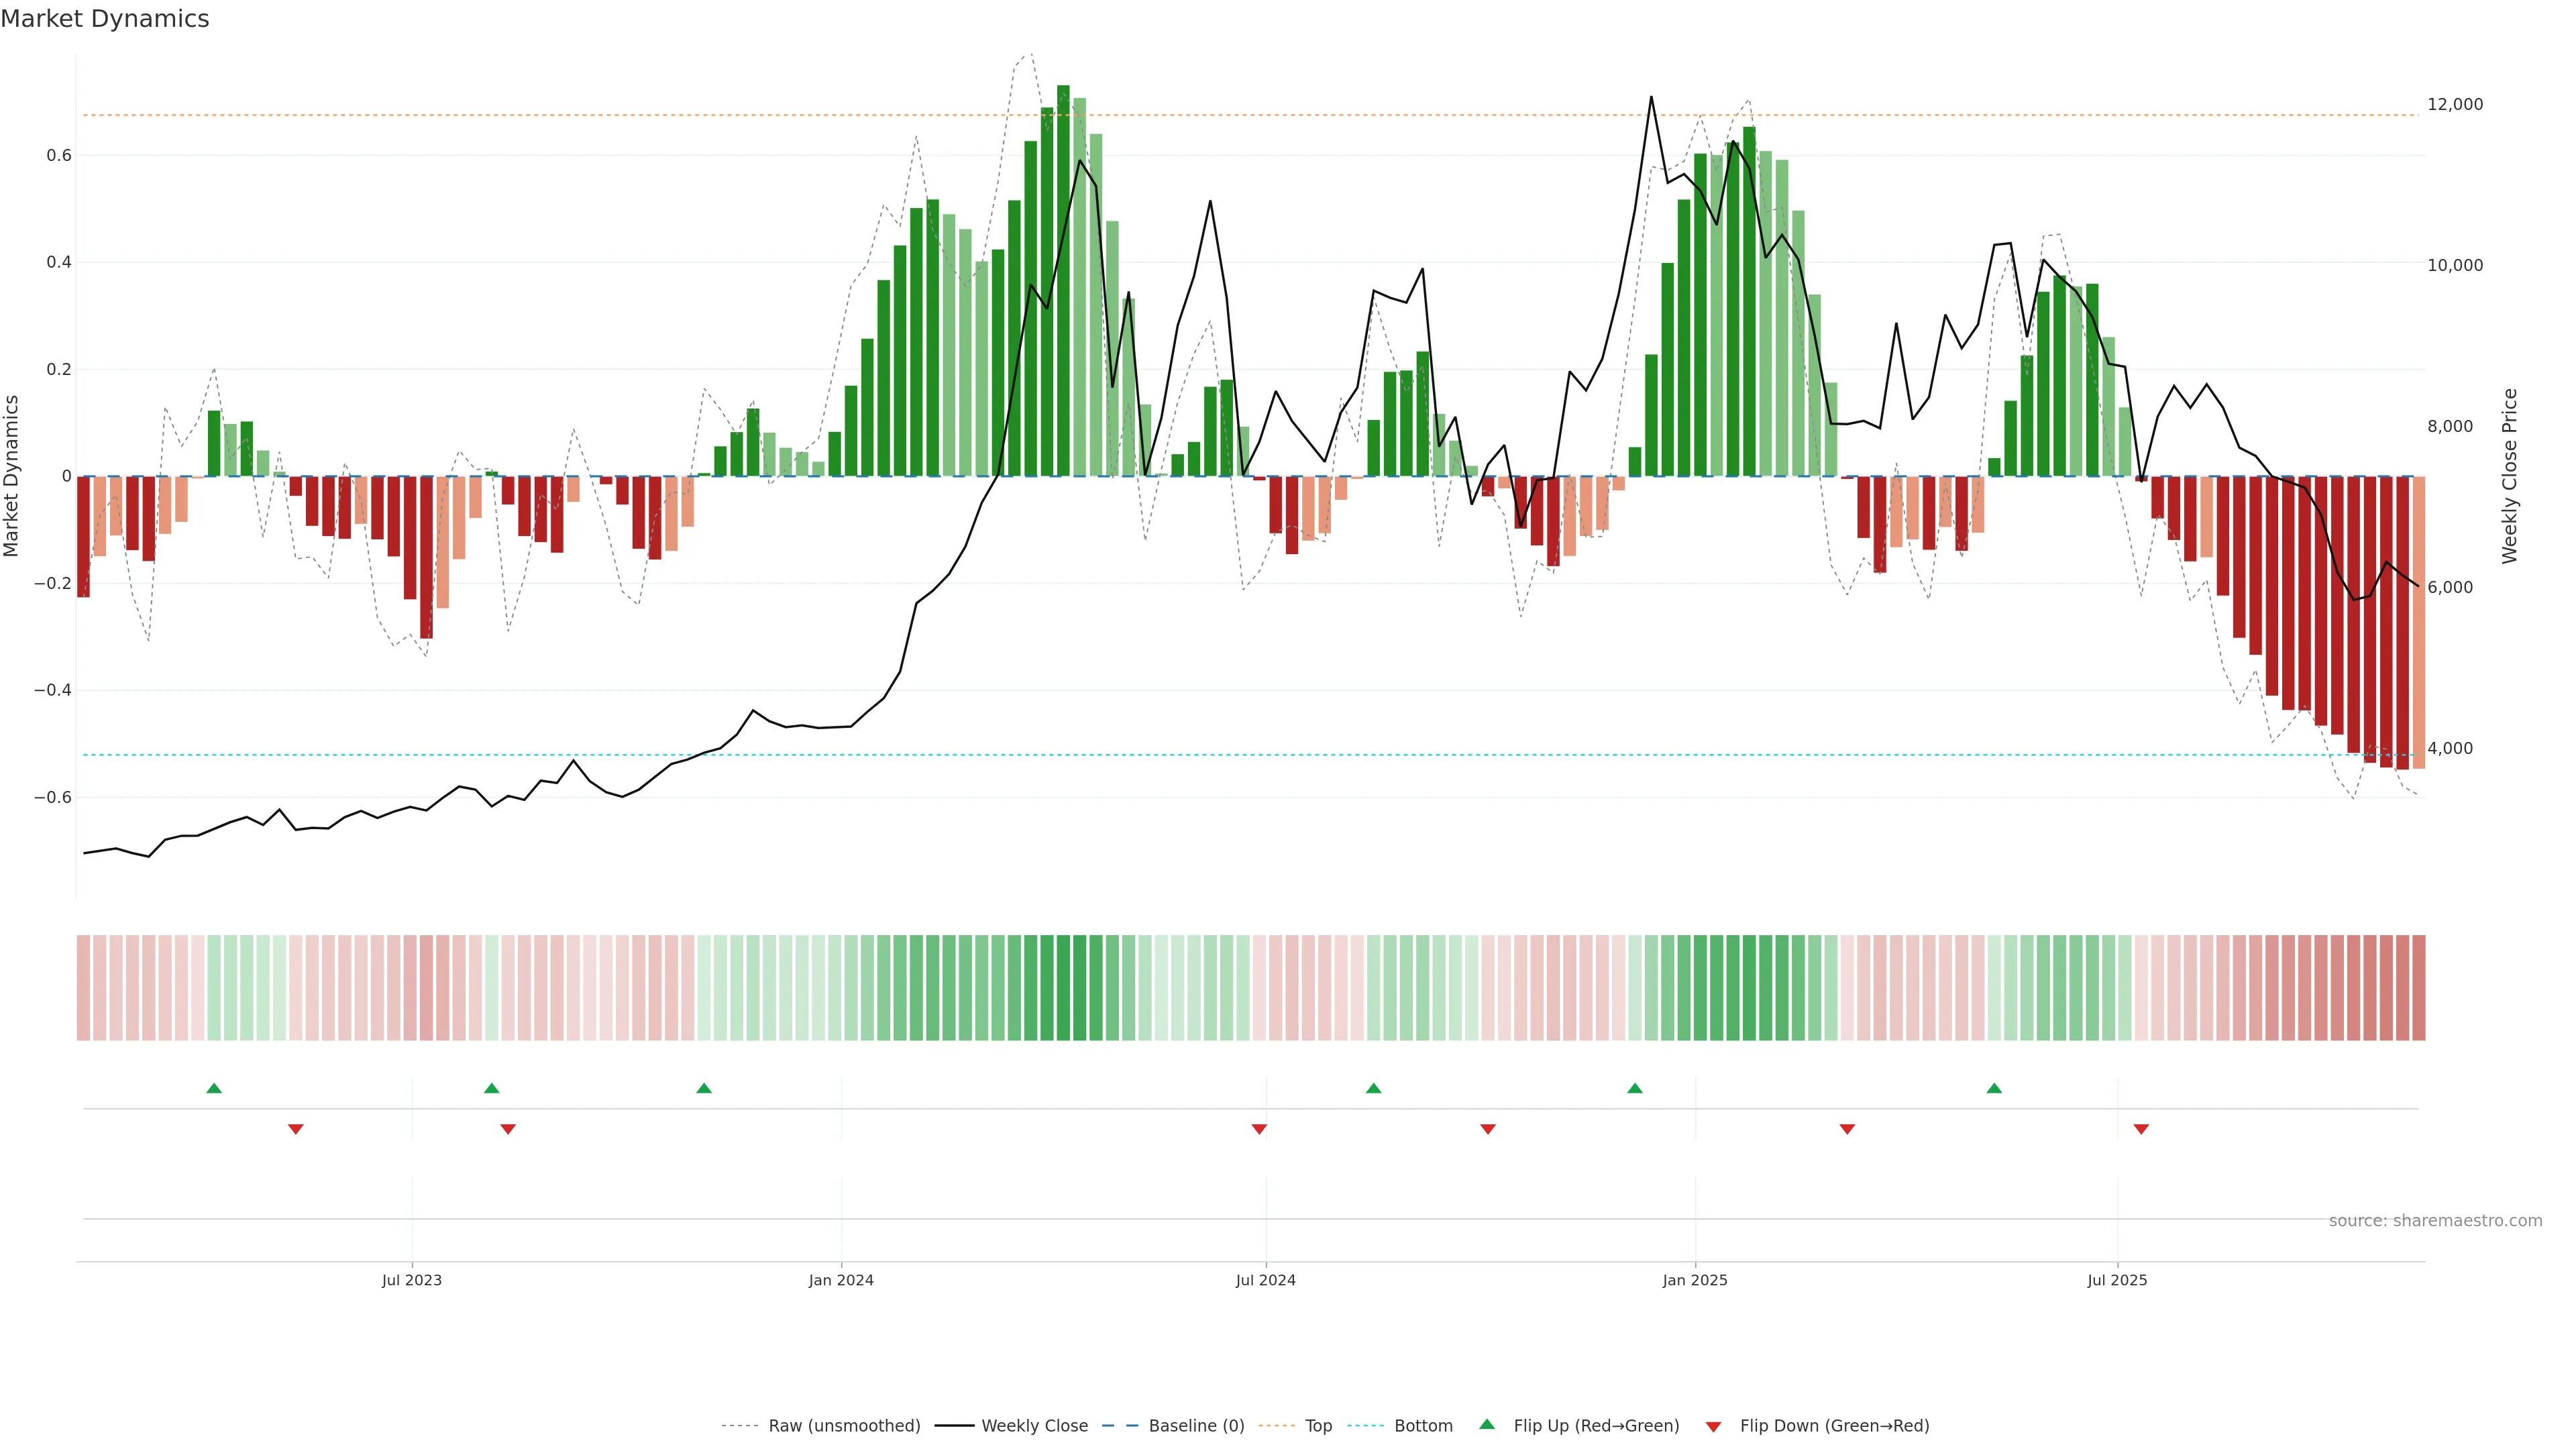
Task: Click the rightmost red Flip Down marker near Jul 2025
Action: (x=2141, y=1129)
